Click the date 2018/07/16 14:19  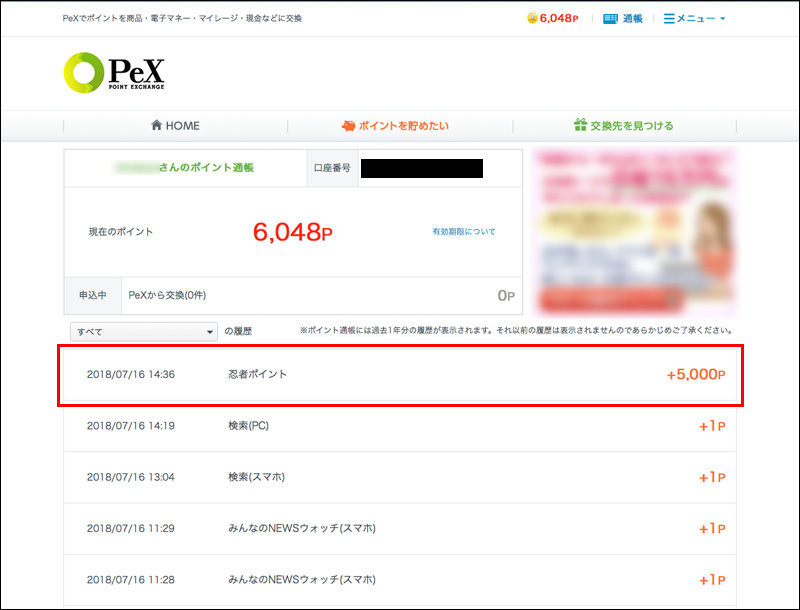coord(131,426)
